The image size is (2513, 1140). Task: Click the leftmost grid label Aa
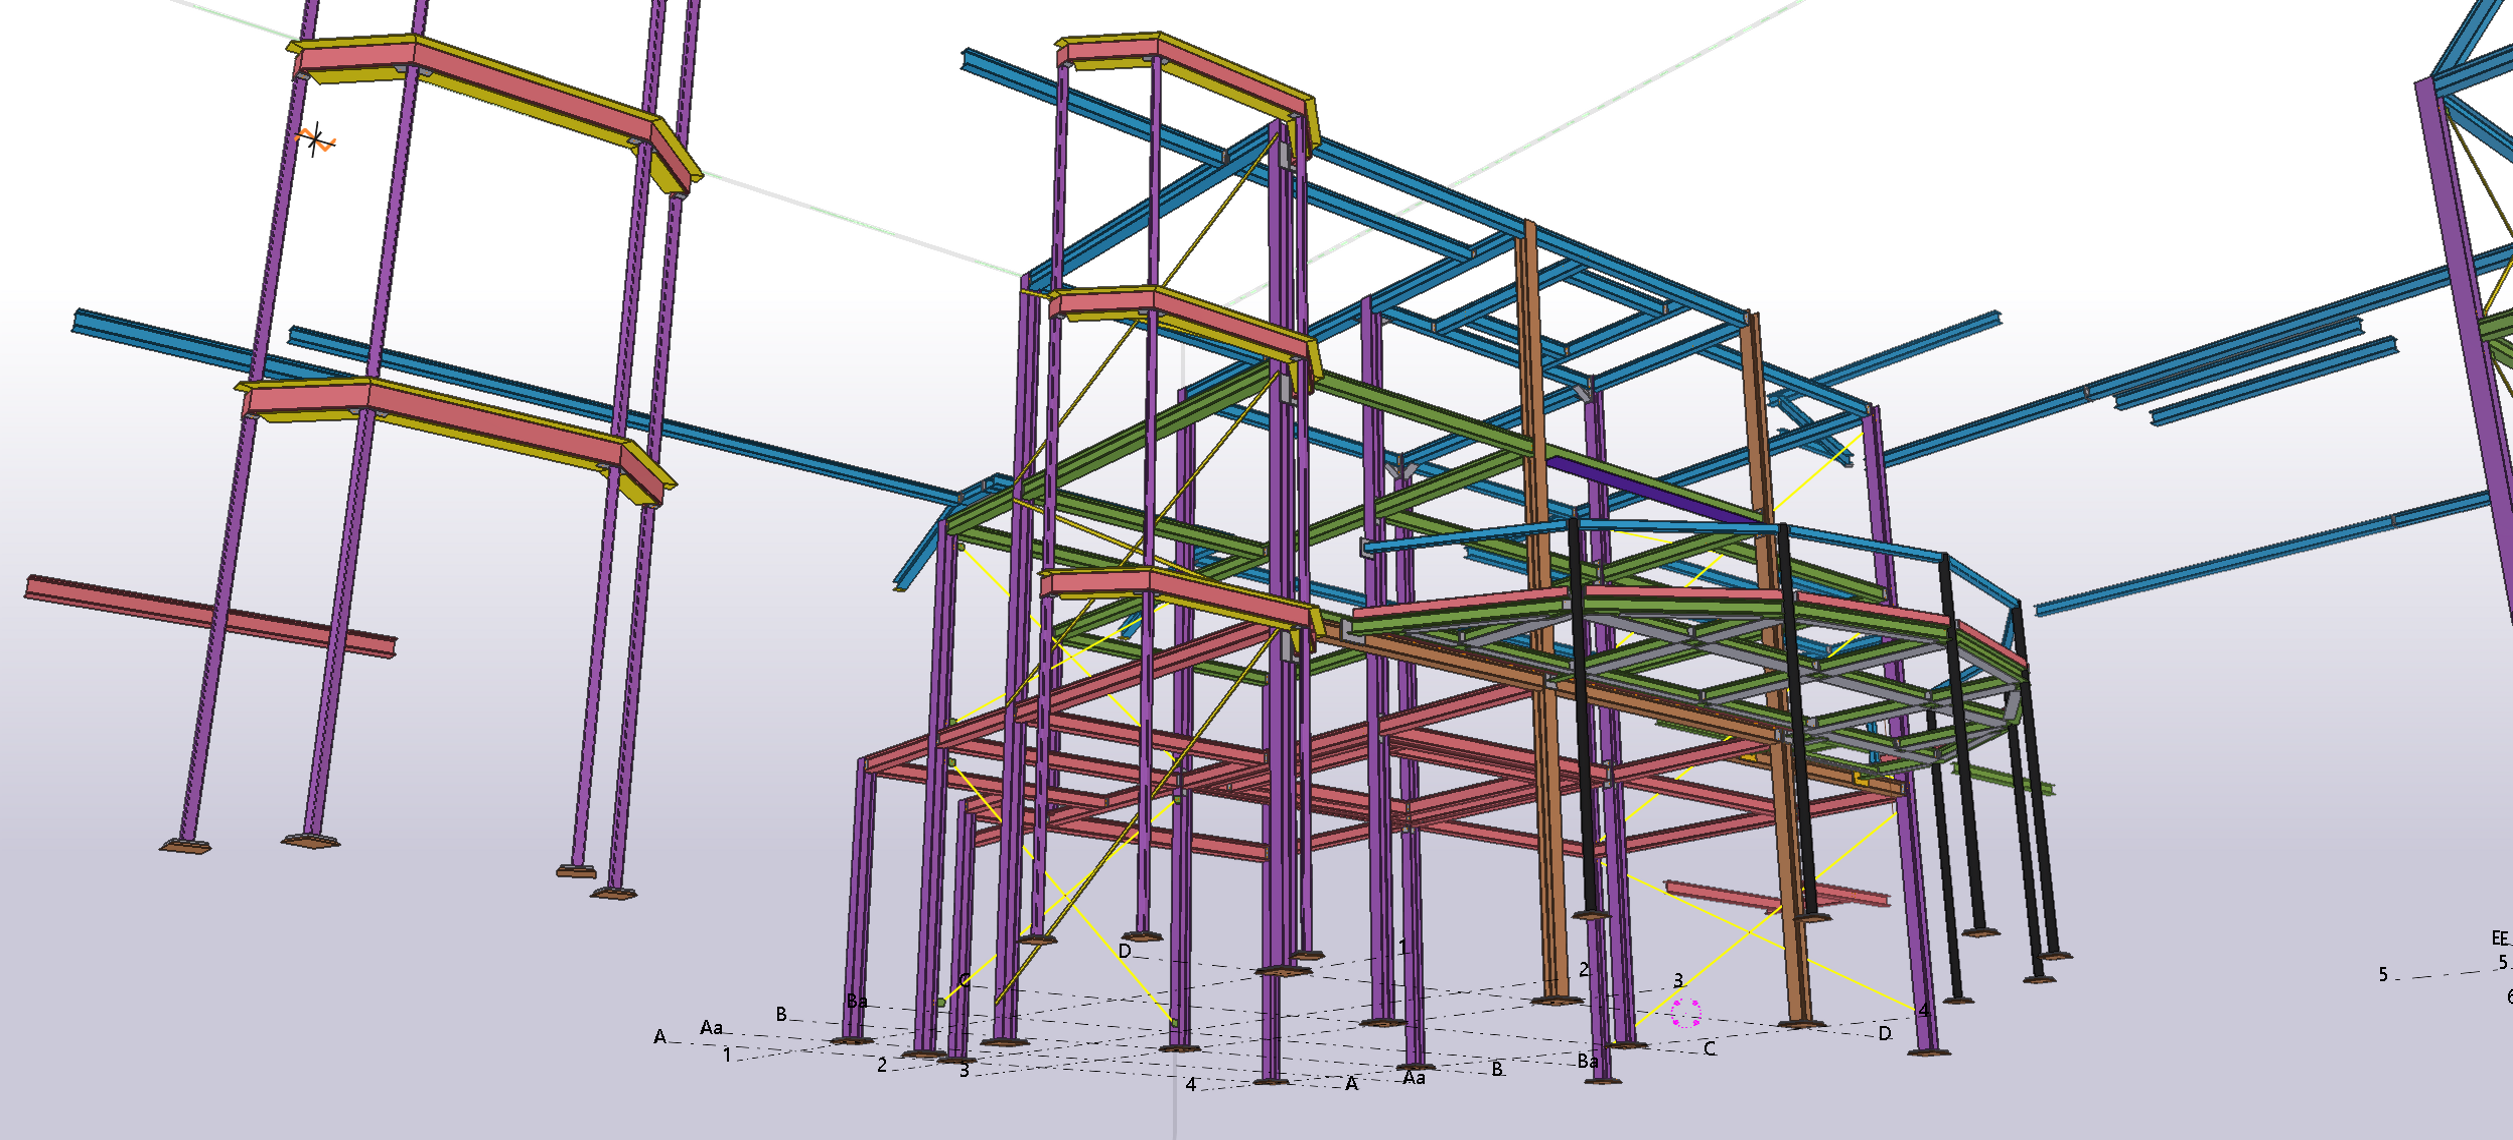click(711, 1027)
